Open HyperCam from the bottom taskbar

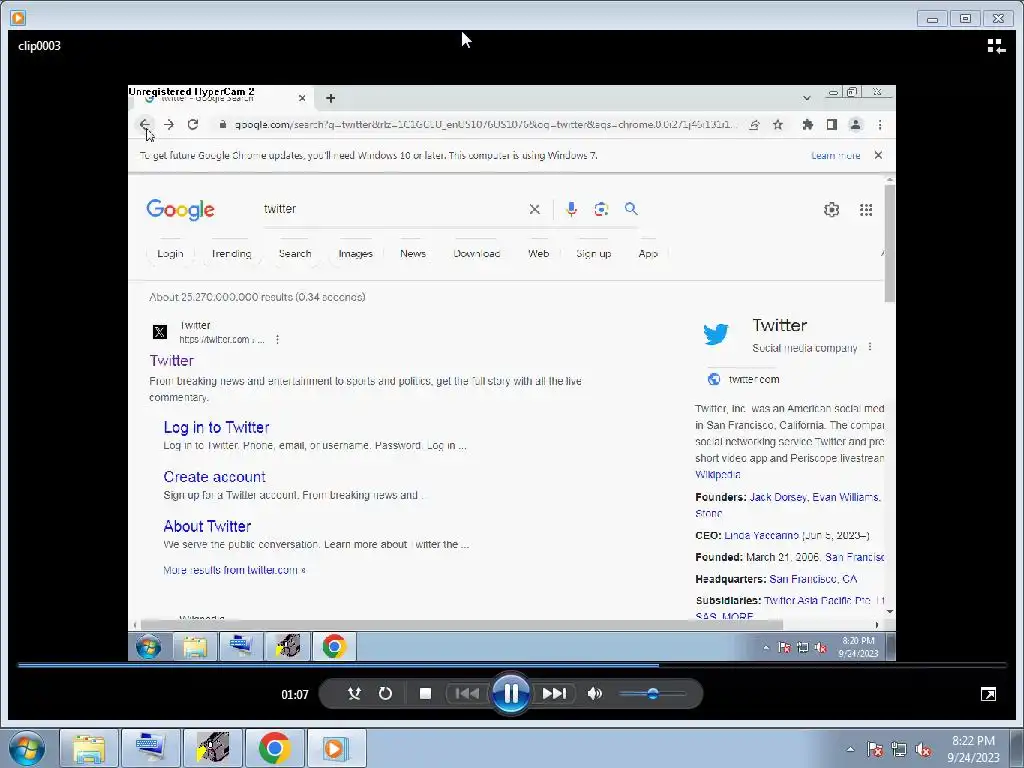coord(213,748)
